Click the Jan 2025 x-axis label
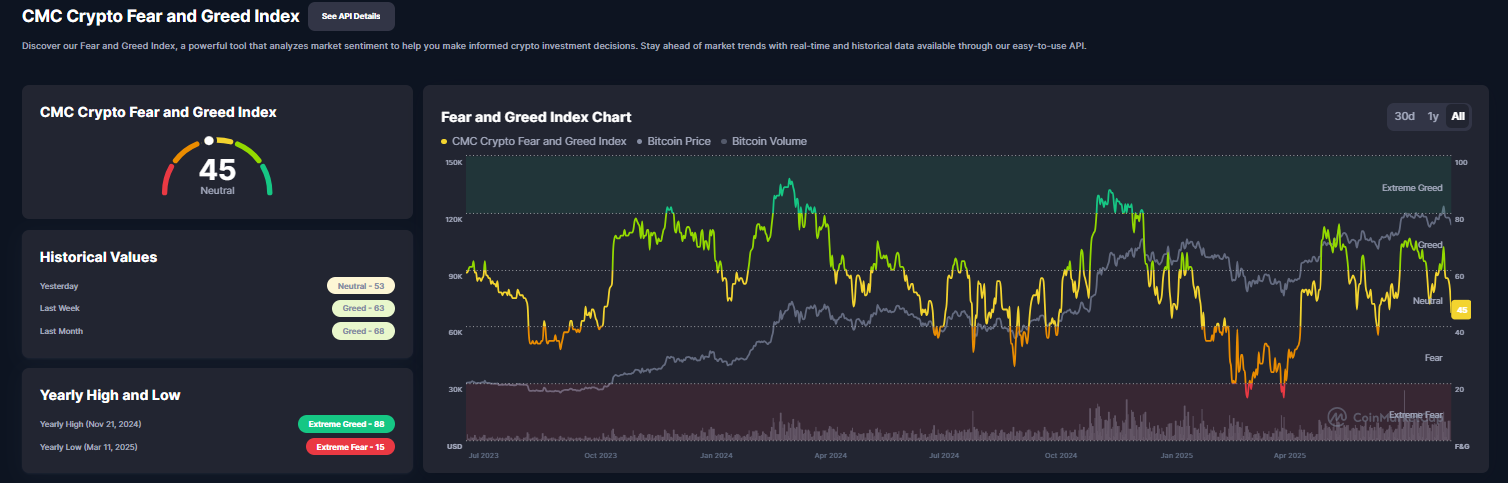 [x=1176, y=455]
